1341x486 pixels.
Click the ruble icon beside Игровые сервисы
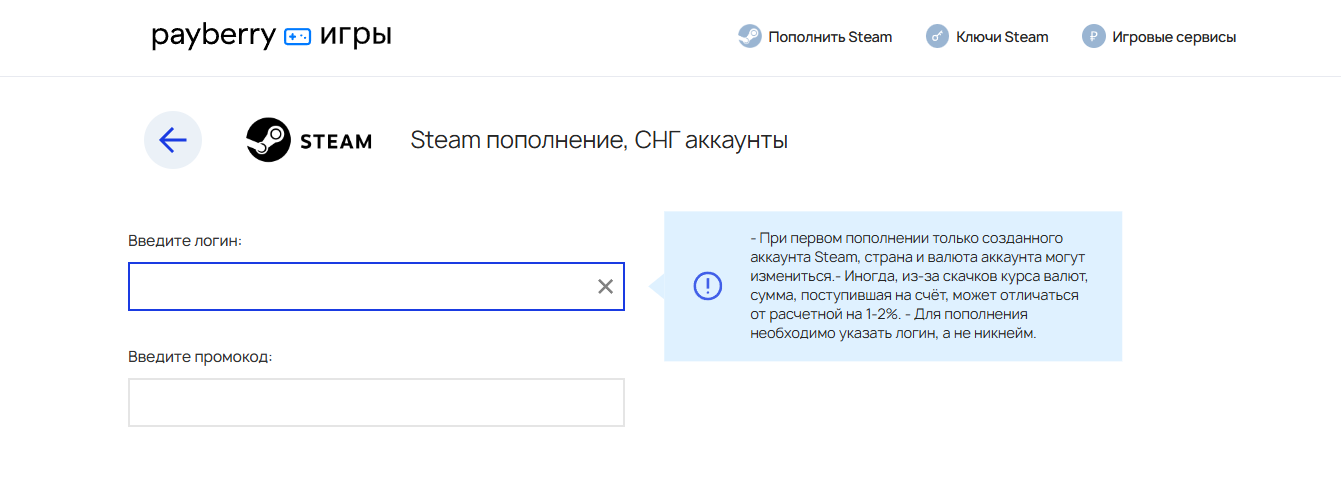pos(1093,37)
